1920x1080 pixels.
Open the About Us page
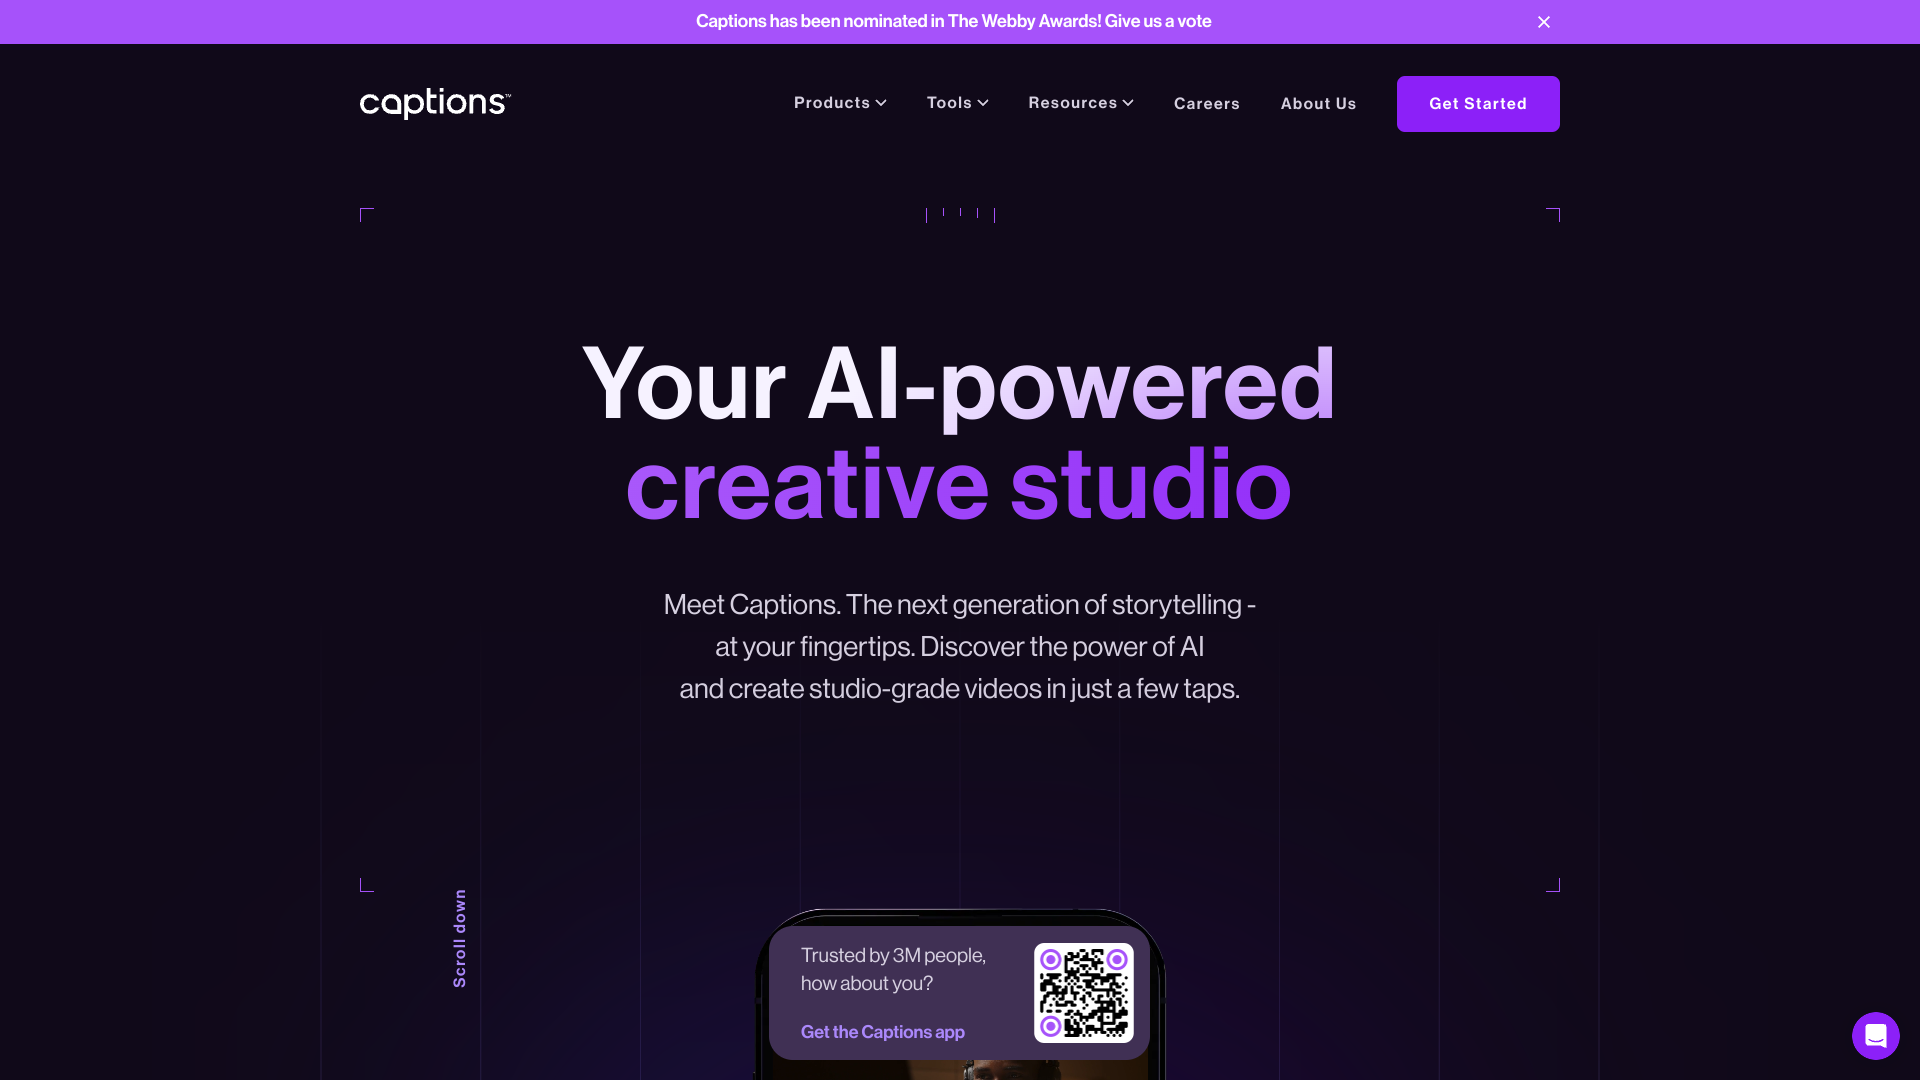tap(1319, 103)
